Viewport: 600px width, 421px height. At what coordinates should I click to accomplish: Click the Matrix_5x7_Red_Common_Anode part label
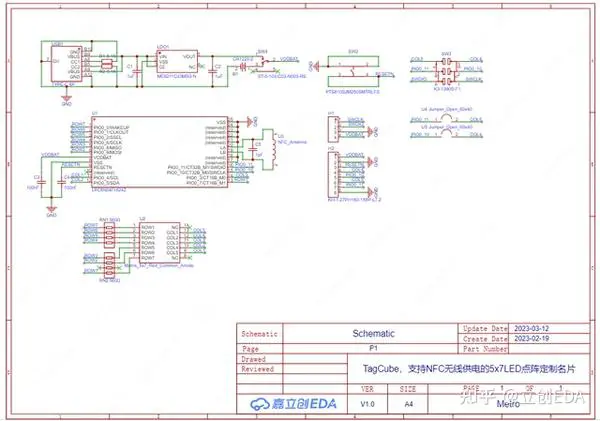coord(159,265)
